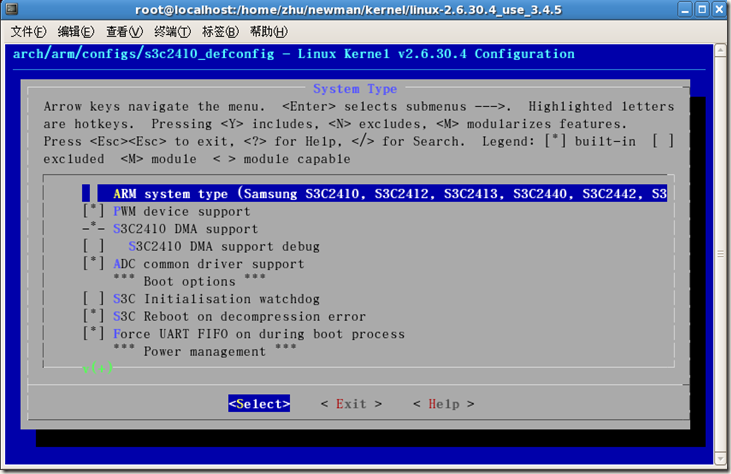Image resolution: width=731 pixels, height=474 pixels.
Task: Click the "System Type" dialog title
Action: 355,89
